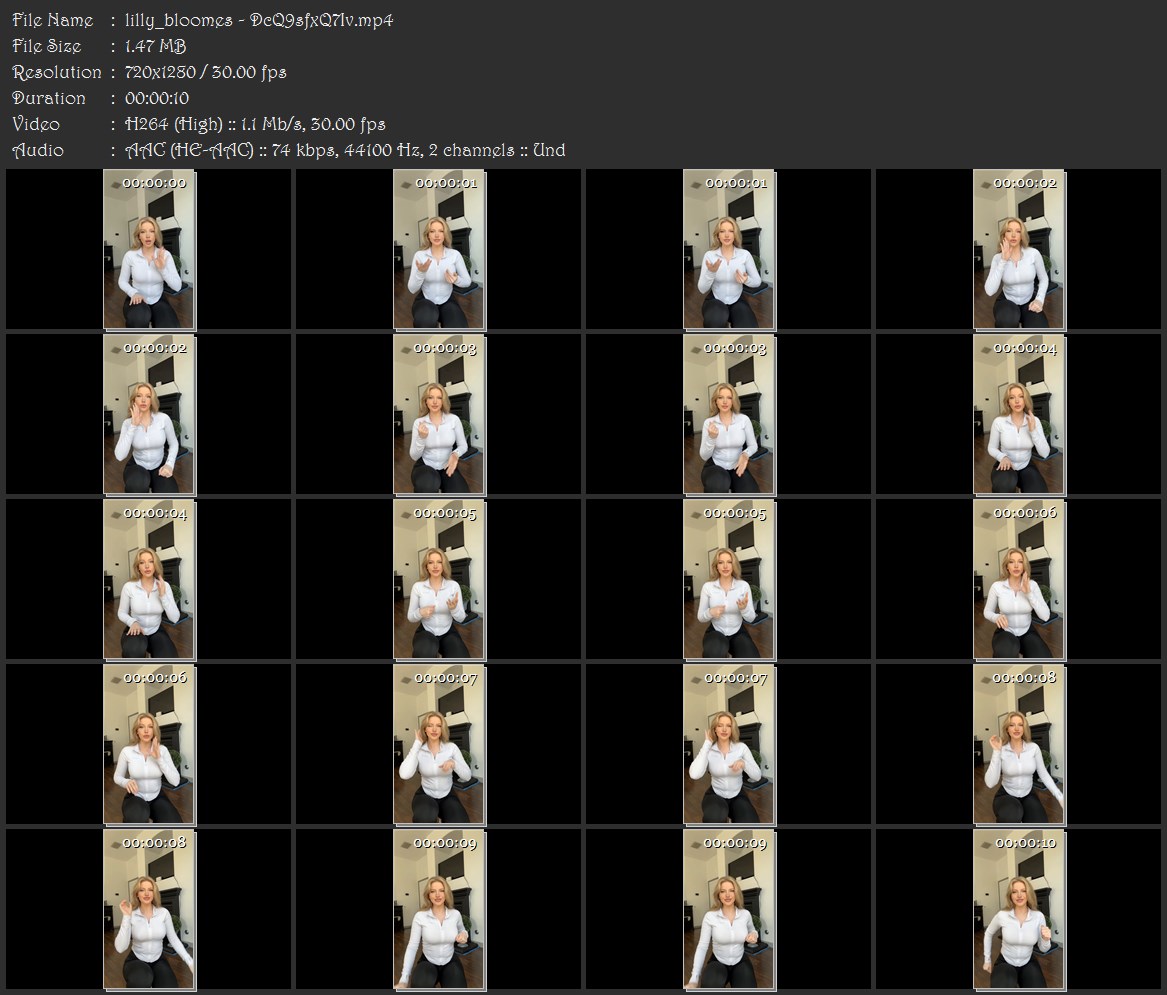Viewport: 1167px width, 995px height.
Task: View the first thumbnail stamped 00:00:08
Action: click(1019, 745)
